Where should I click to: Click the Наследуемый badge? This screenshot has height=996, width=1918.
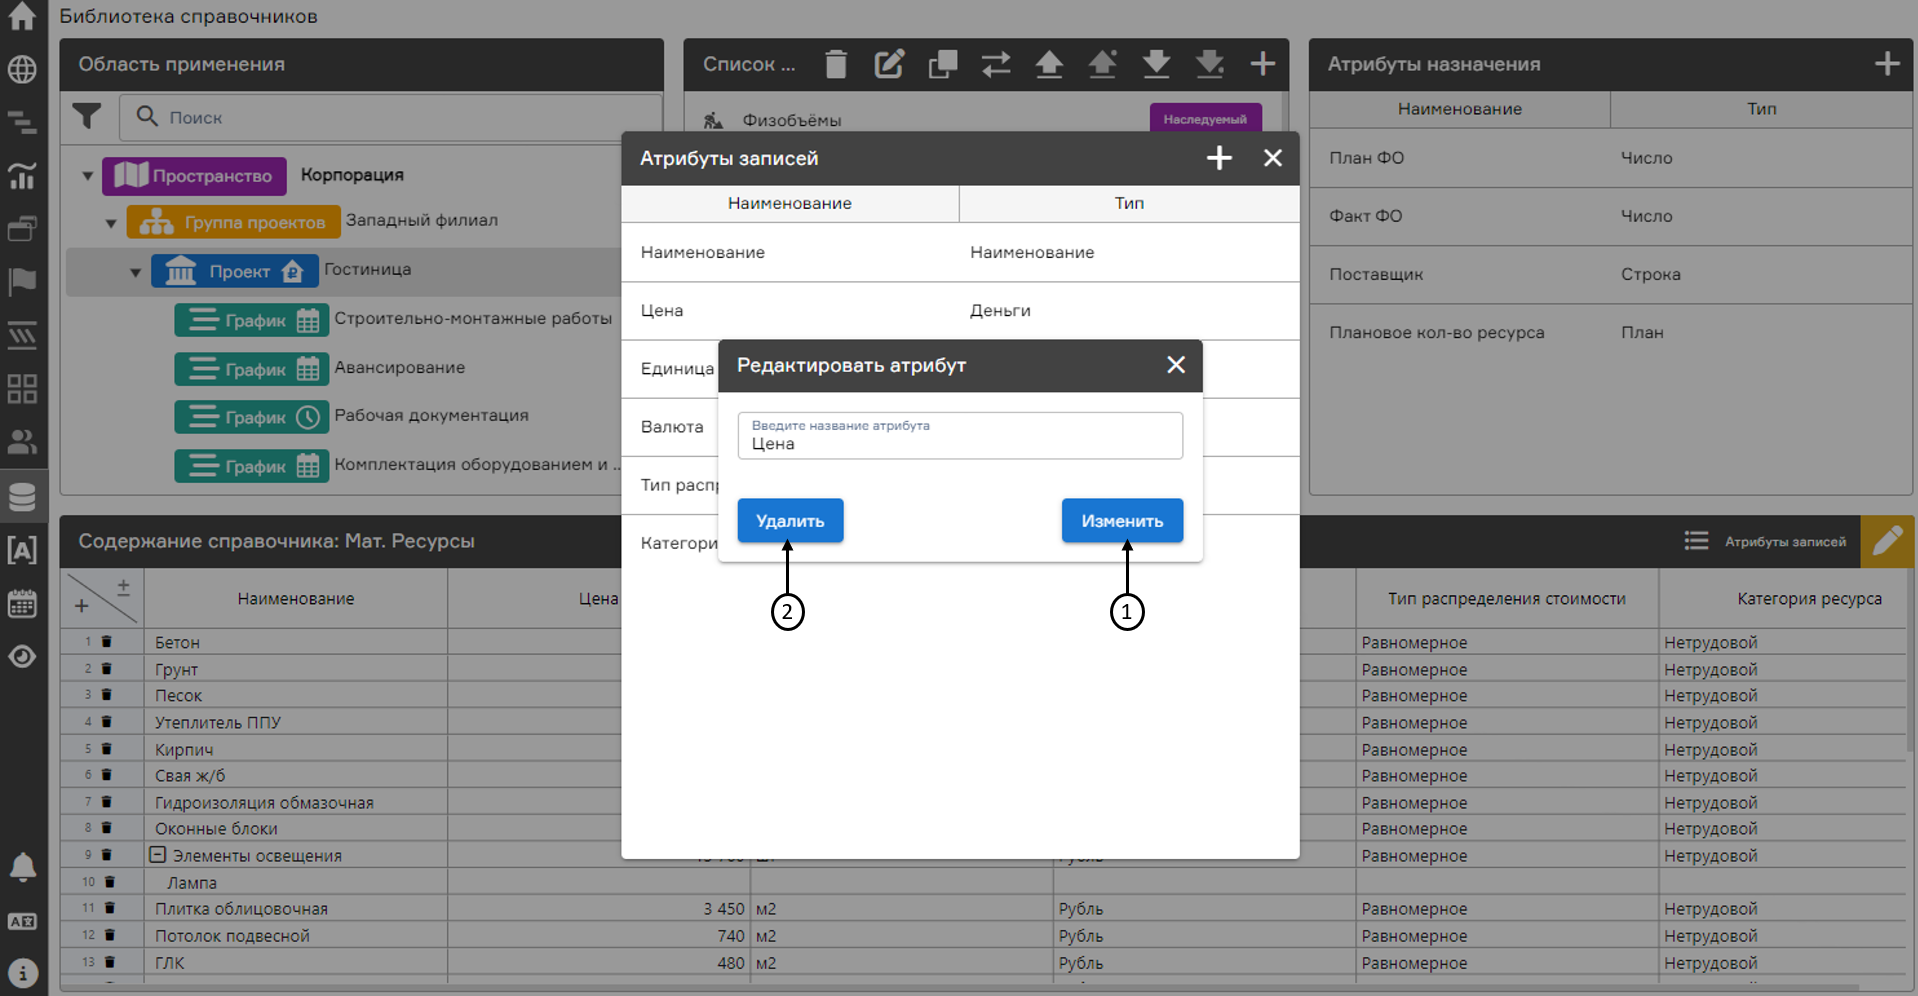(x=1205, y=118)
